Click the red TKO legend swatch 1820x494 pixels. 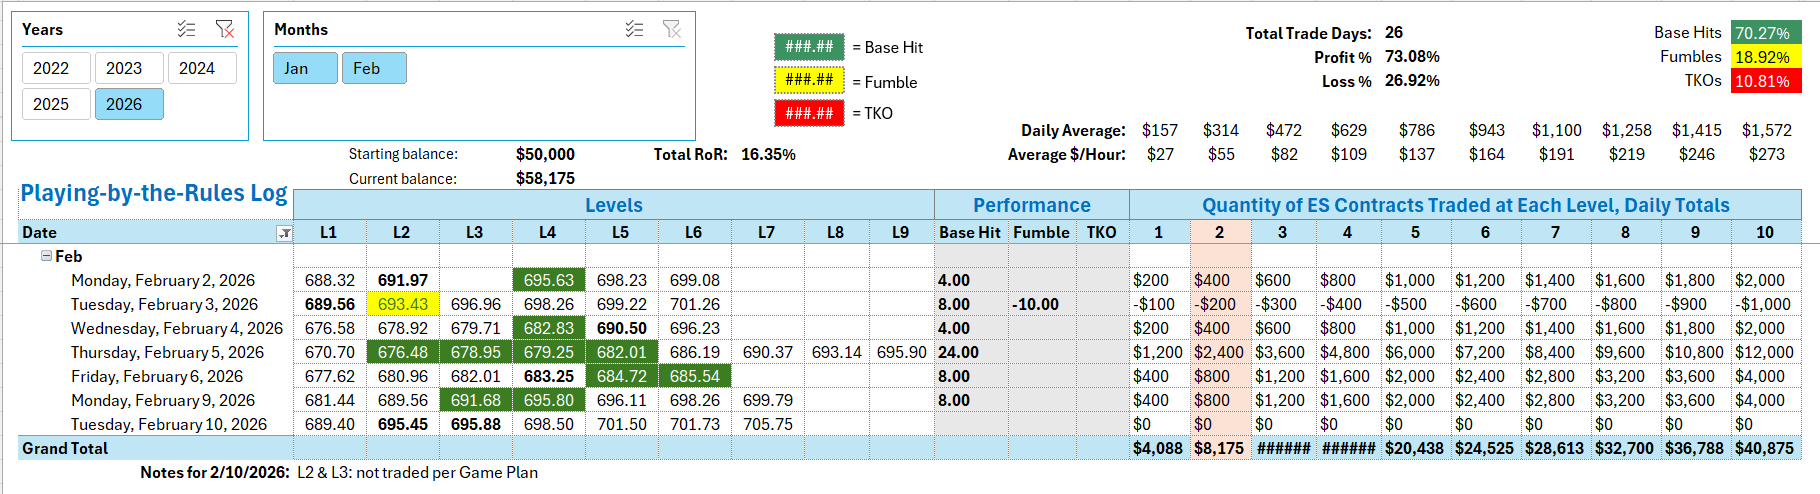coord(808,113)
